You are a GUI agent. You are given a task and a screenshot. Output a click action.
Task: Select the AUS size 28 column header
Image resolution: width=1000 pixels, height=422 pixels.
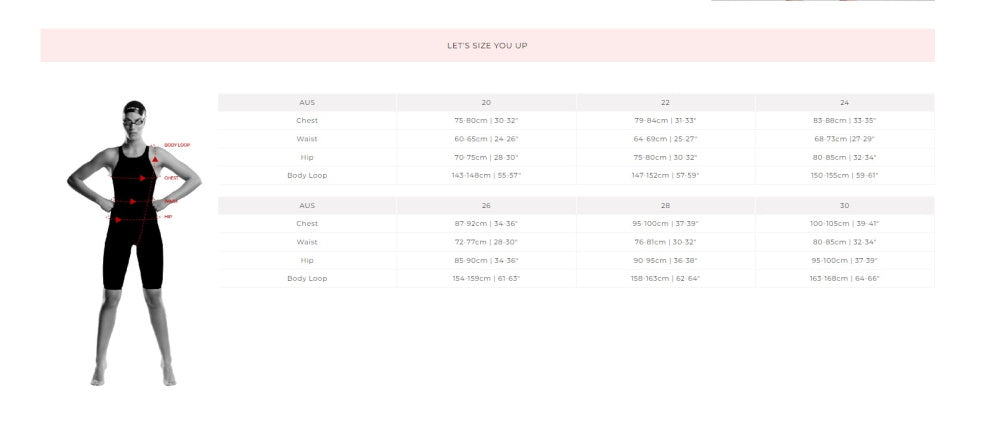coord(665,205)
